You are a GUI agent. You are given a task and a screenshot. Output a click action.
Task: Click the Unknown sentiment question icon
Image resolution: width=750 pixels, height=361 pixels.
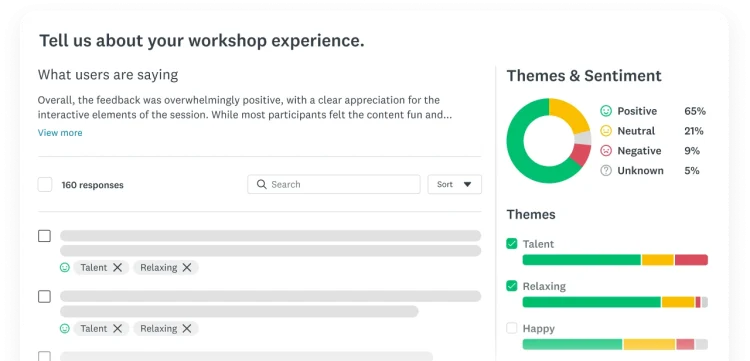(606, 171)
